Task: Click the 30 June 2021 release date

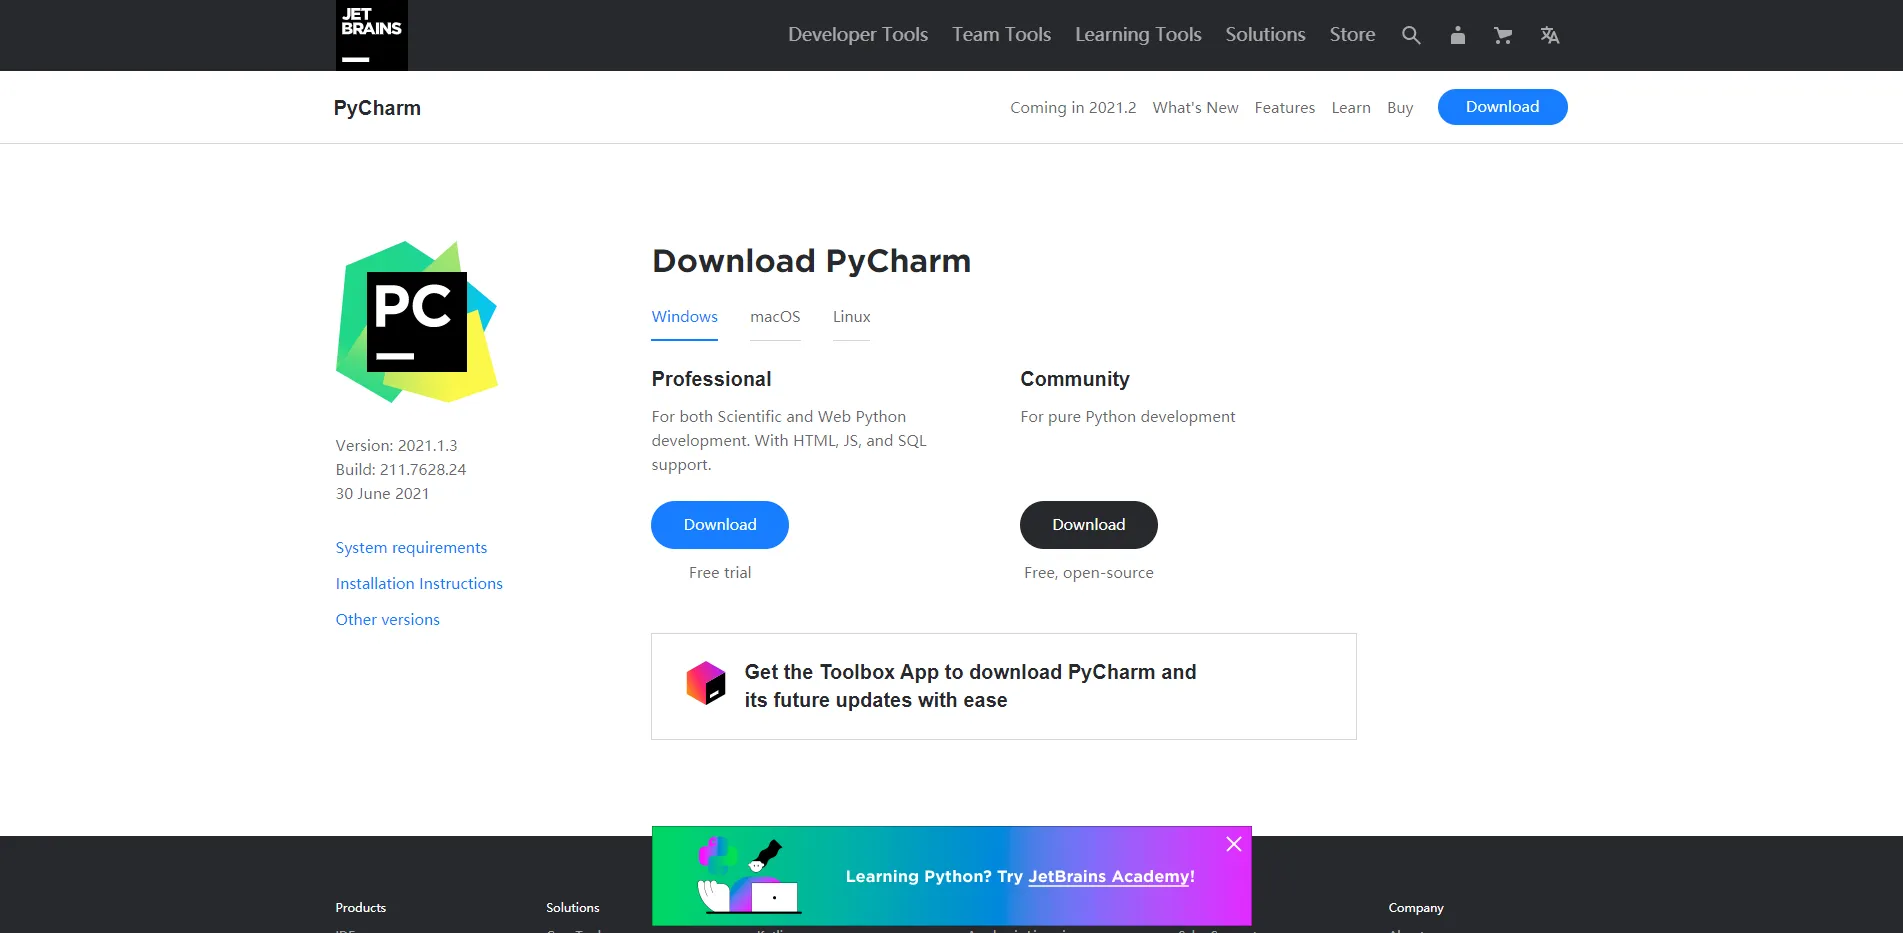Action: click(x=383, y=494)
